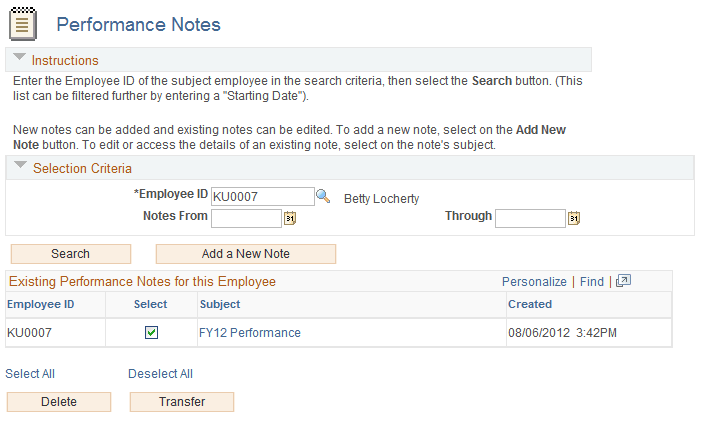709x421 pixels.
Task: Click the Add a New Note button
Action: [245, 254]
